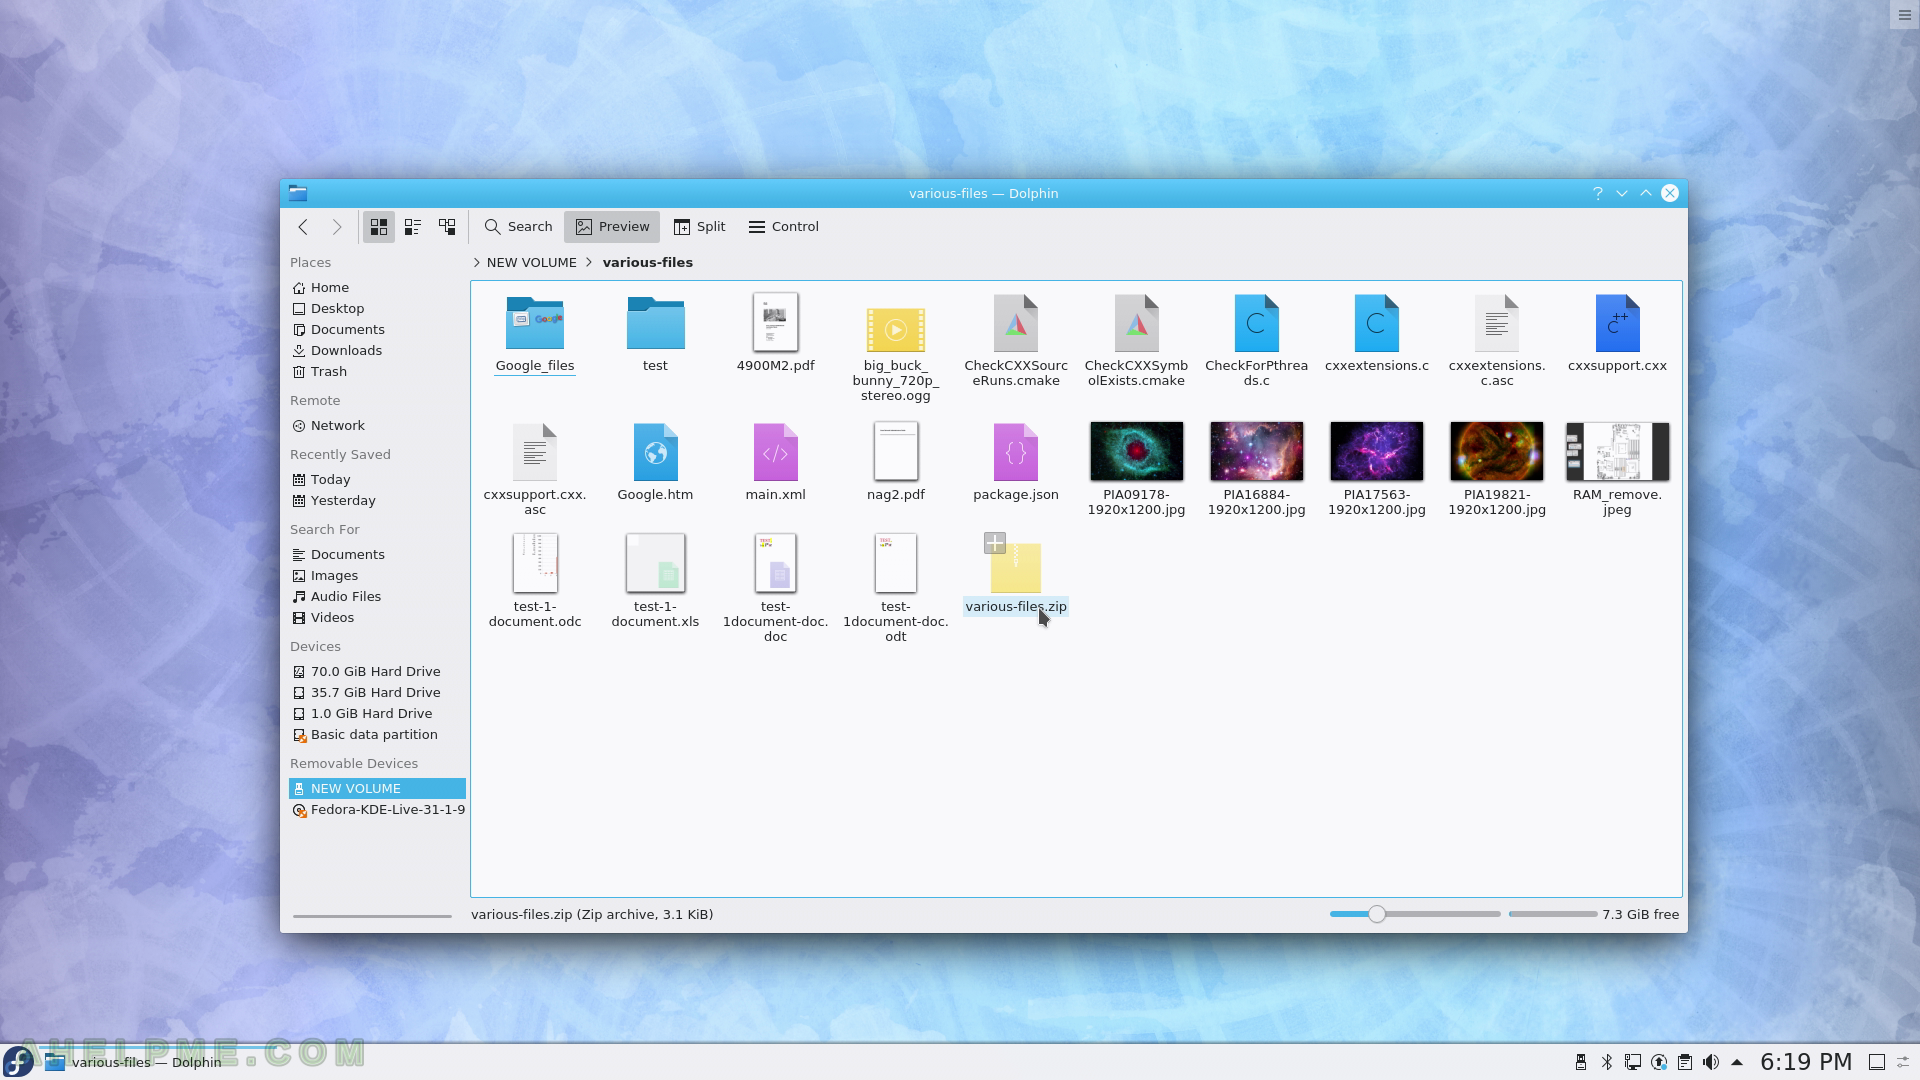Go back with the left arrow button
Screen dimensions: 1920x1080
pyautogui.click(x=303, y=227)
